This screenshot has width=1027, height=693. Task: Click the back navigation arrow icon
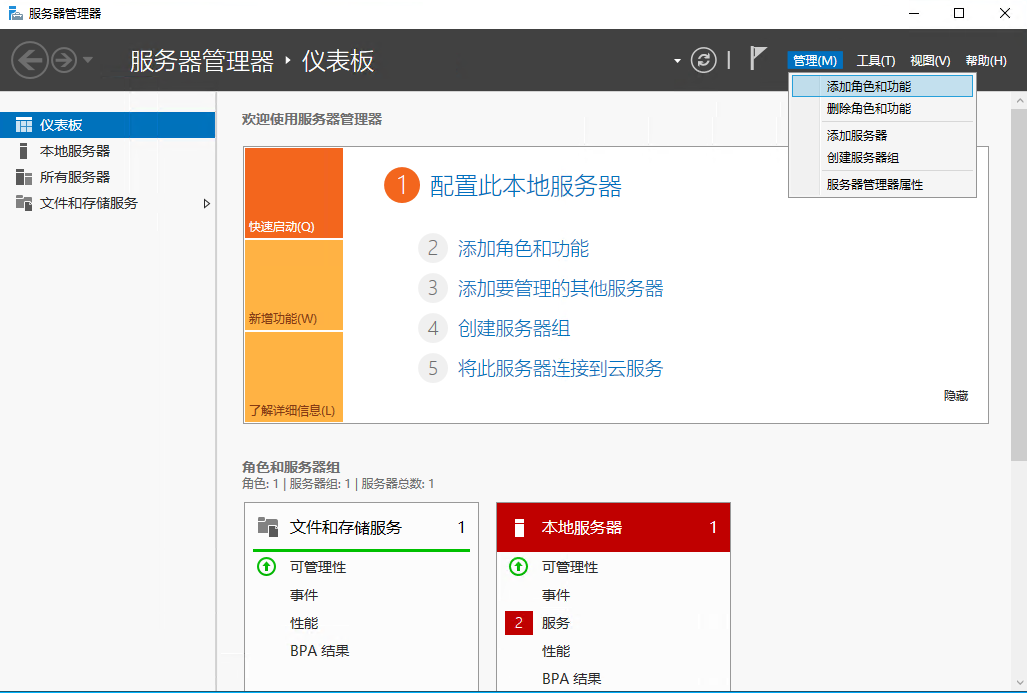[x=31, y=61]
